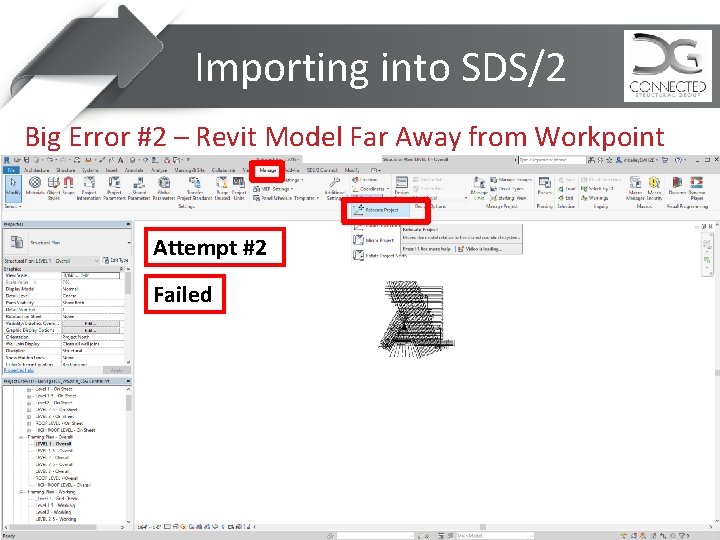The height and width of the screenshot is (540, 720).
Task: Open Additional Settings
Action: coord(334,188)
